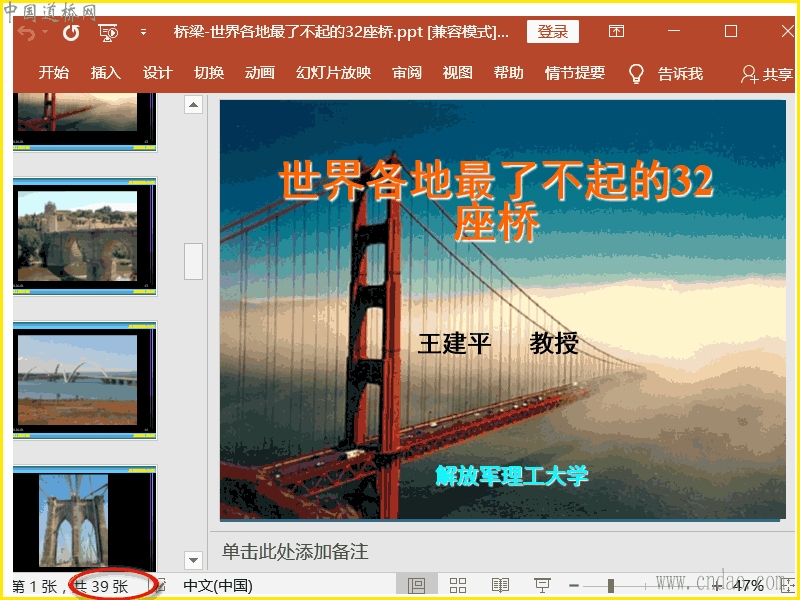Click the Redo/Repeat icon in quick access toolbar

(x=70, y=32)
